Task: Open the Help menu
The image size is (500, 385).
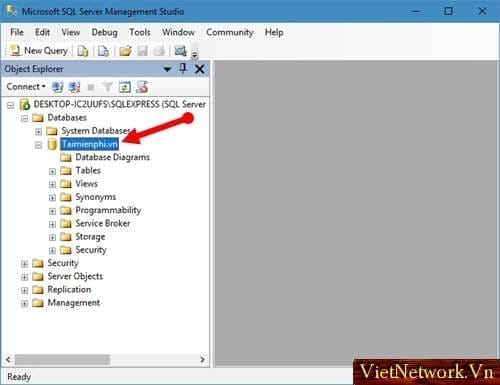Action: click(x=274, y=32)
